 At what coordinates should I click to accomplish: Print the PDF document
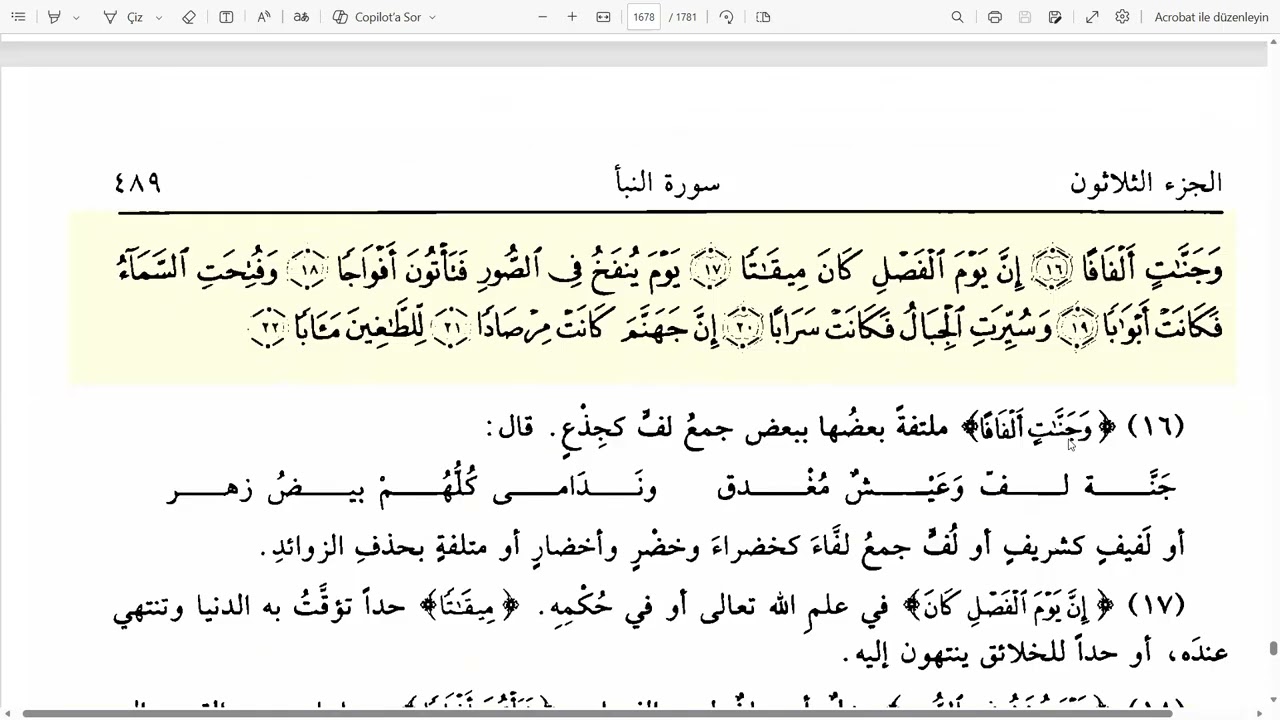pyautogui.click(x=995, y=17)
